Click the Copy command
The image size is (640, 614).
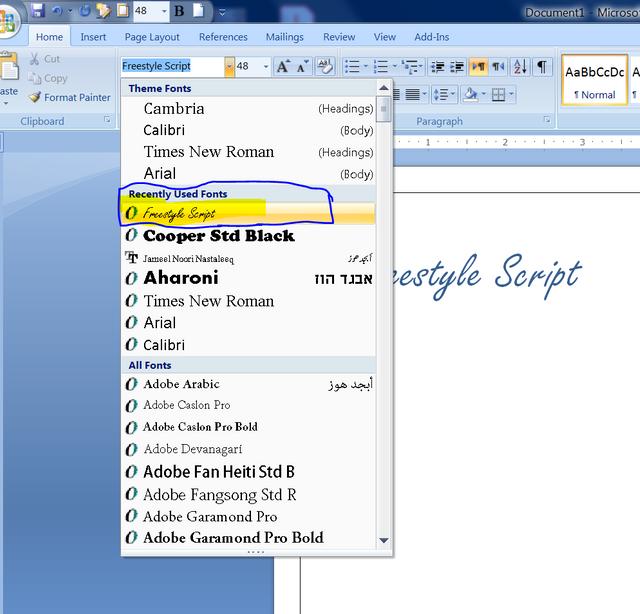click(48, 78)
